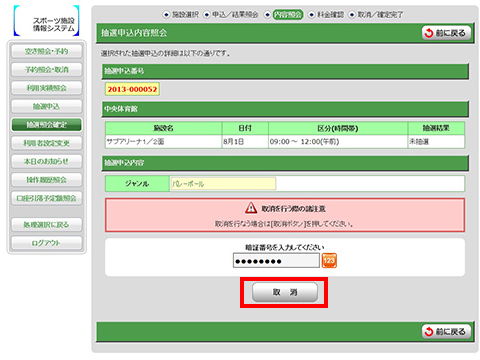This screenshot has height=360, width=480.
Task: Click the 中央体育館 section header
Action: click(x=285, y=109)
